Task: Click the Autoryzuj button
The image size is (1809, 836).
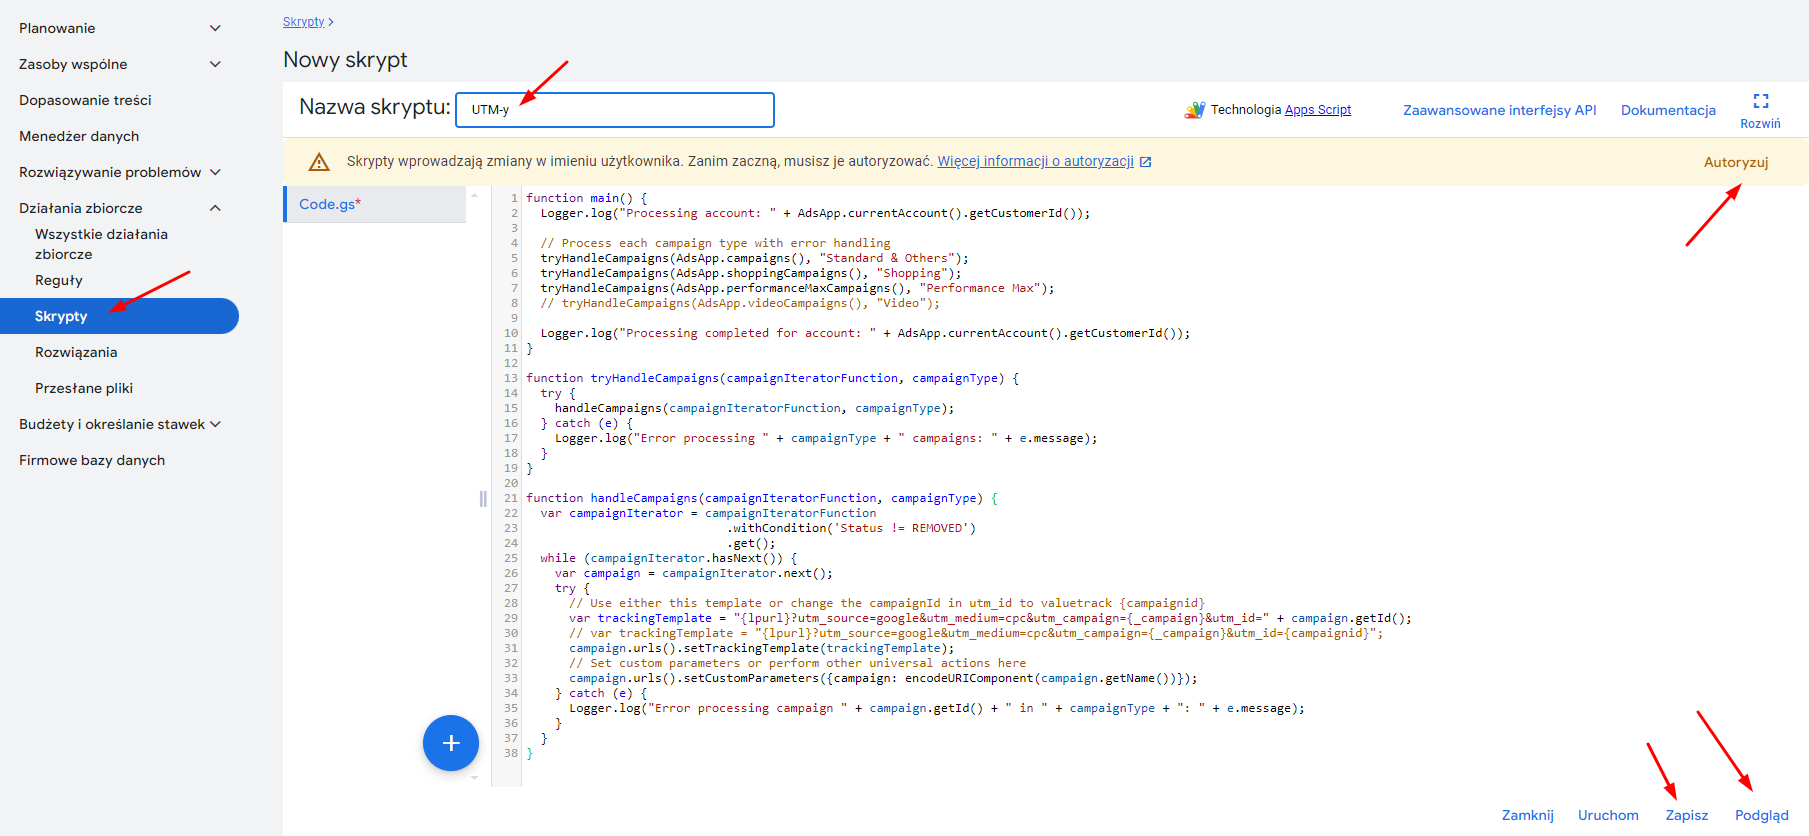Action: click(1736, 162)
